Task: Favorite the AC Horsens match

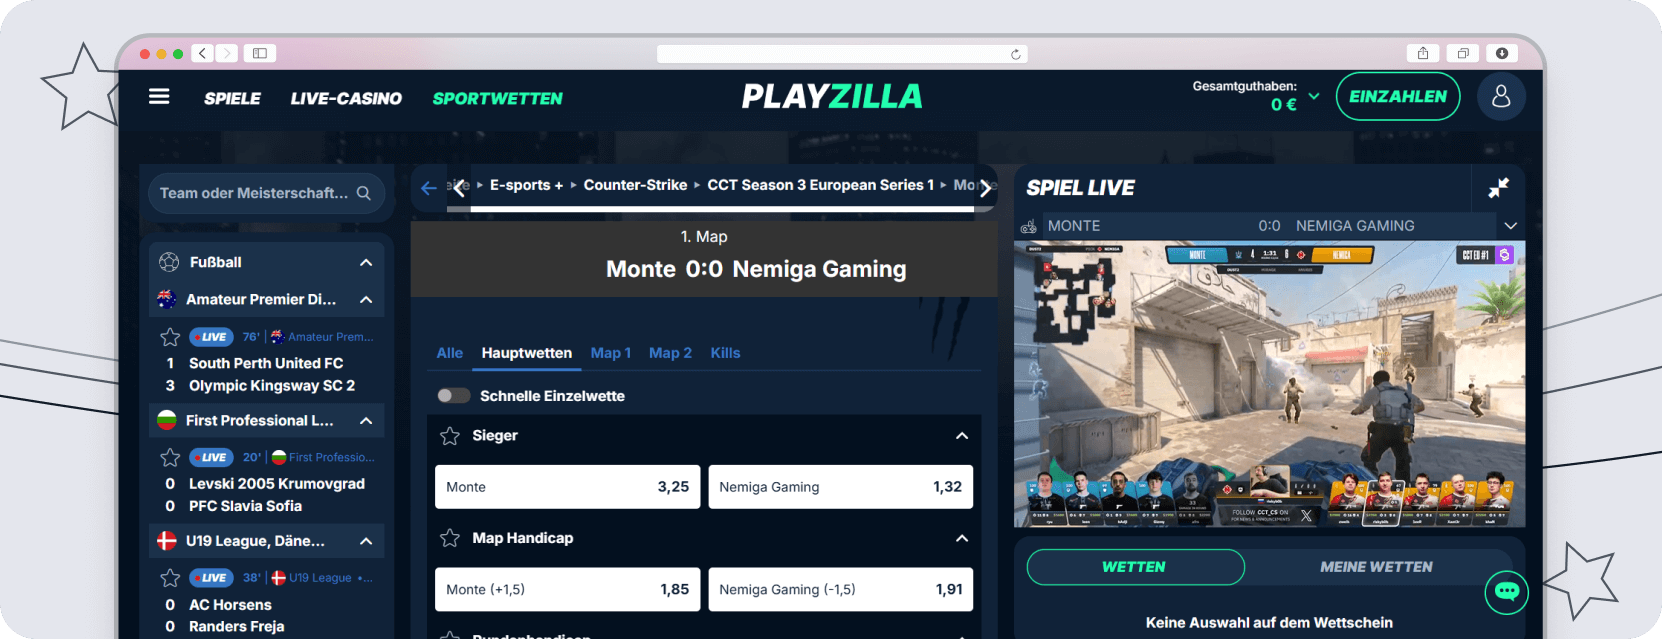Action: point(170,578)
